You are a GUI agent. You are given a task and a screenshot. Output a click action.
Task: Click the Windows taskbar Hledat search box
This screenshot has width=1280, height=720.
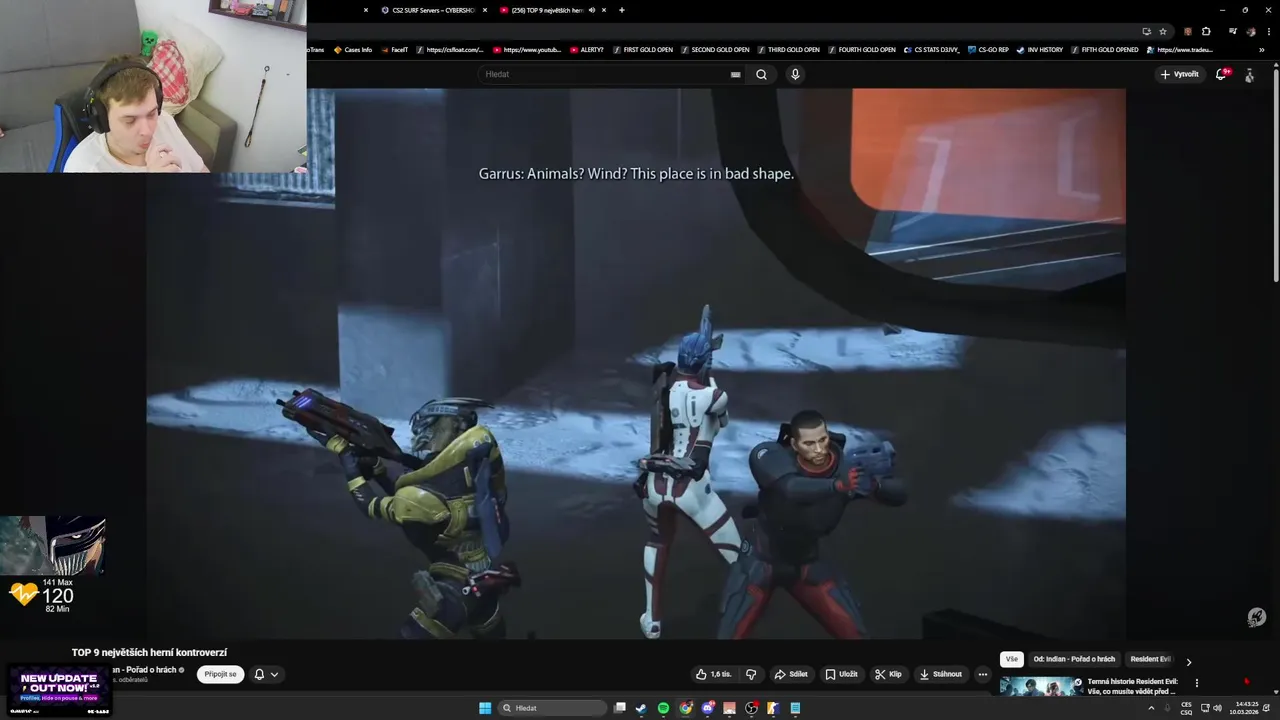pos(553,708)
